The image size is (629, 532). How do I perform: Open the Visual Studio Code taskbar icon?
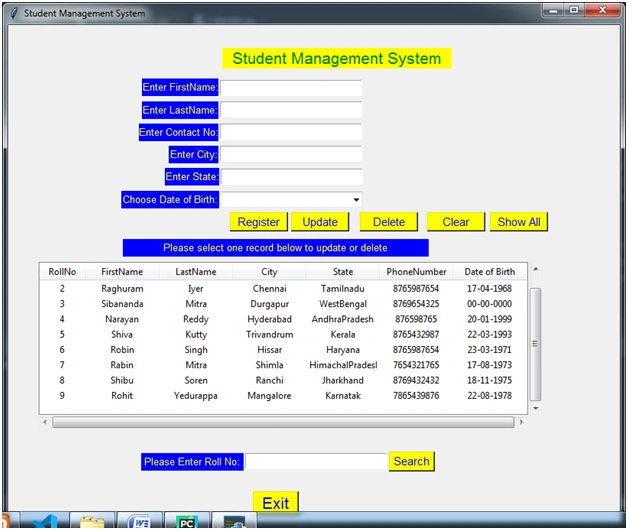[45, 522]
